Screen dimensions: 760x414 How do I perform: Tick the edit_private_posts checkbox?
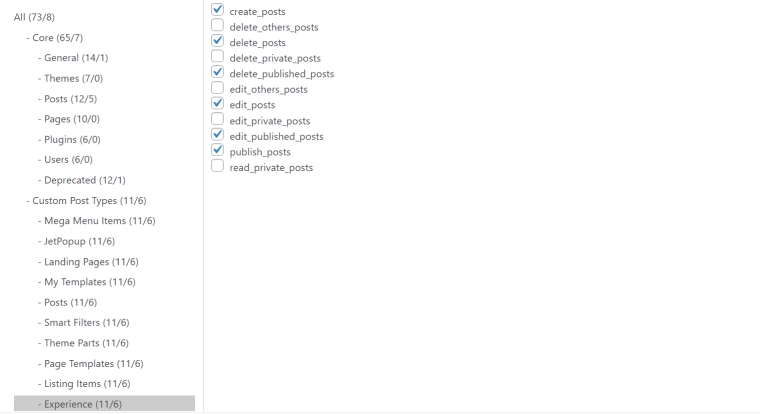point(217,119)
